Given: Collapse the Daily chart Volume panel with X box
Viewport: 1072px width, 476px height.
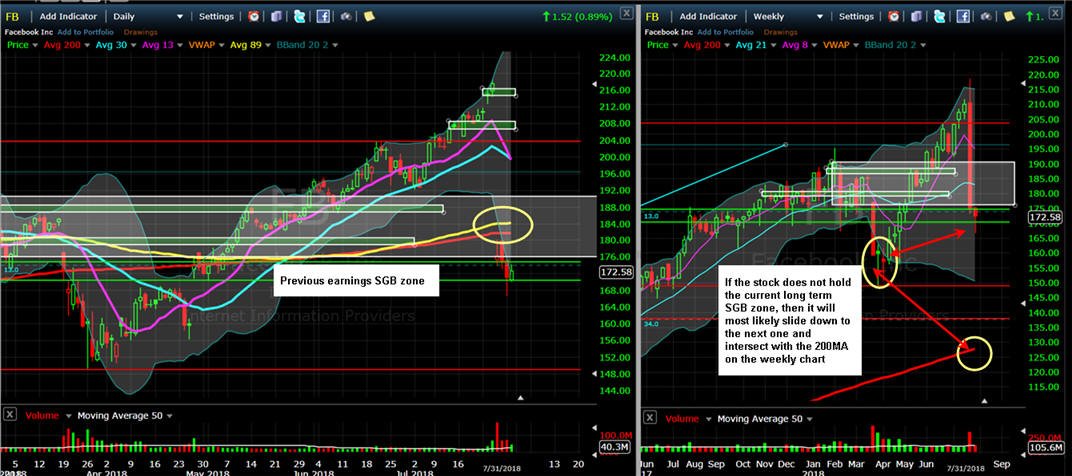Looking at the screenshot, I should coord(10,414).
